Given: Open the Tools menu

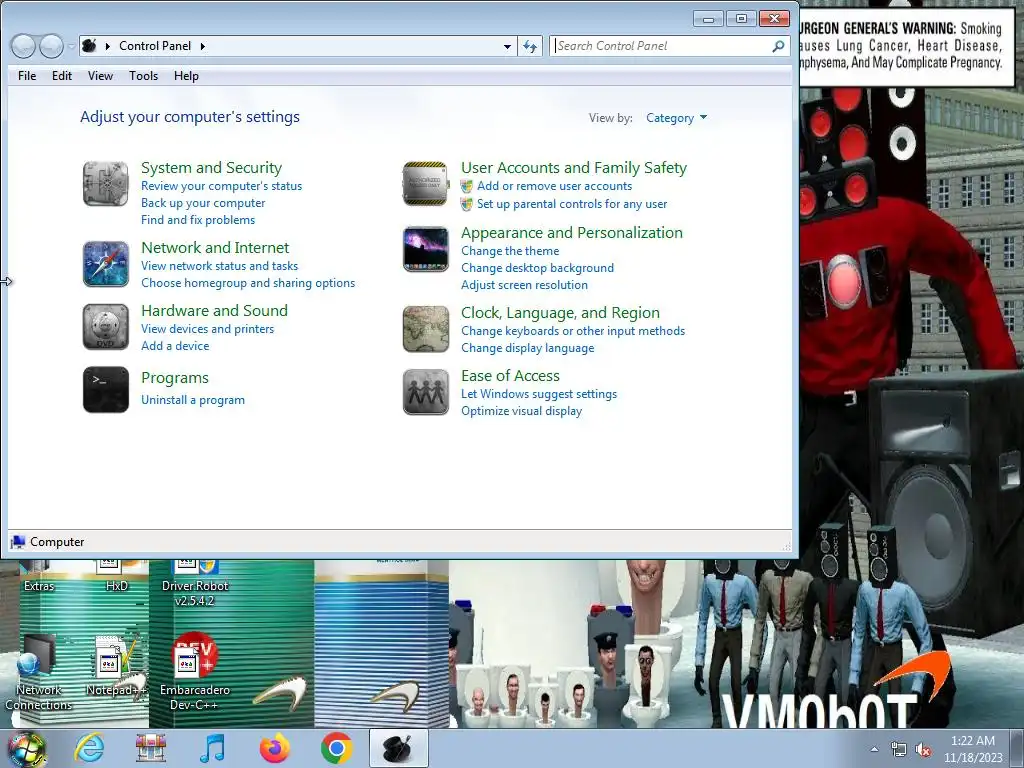Looking at the screenshot, I should (x=144, y=76).
